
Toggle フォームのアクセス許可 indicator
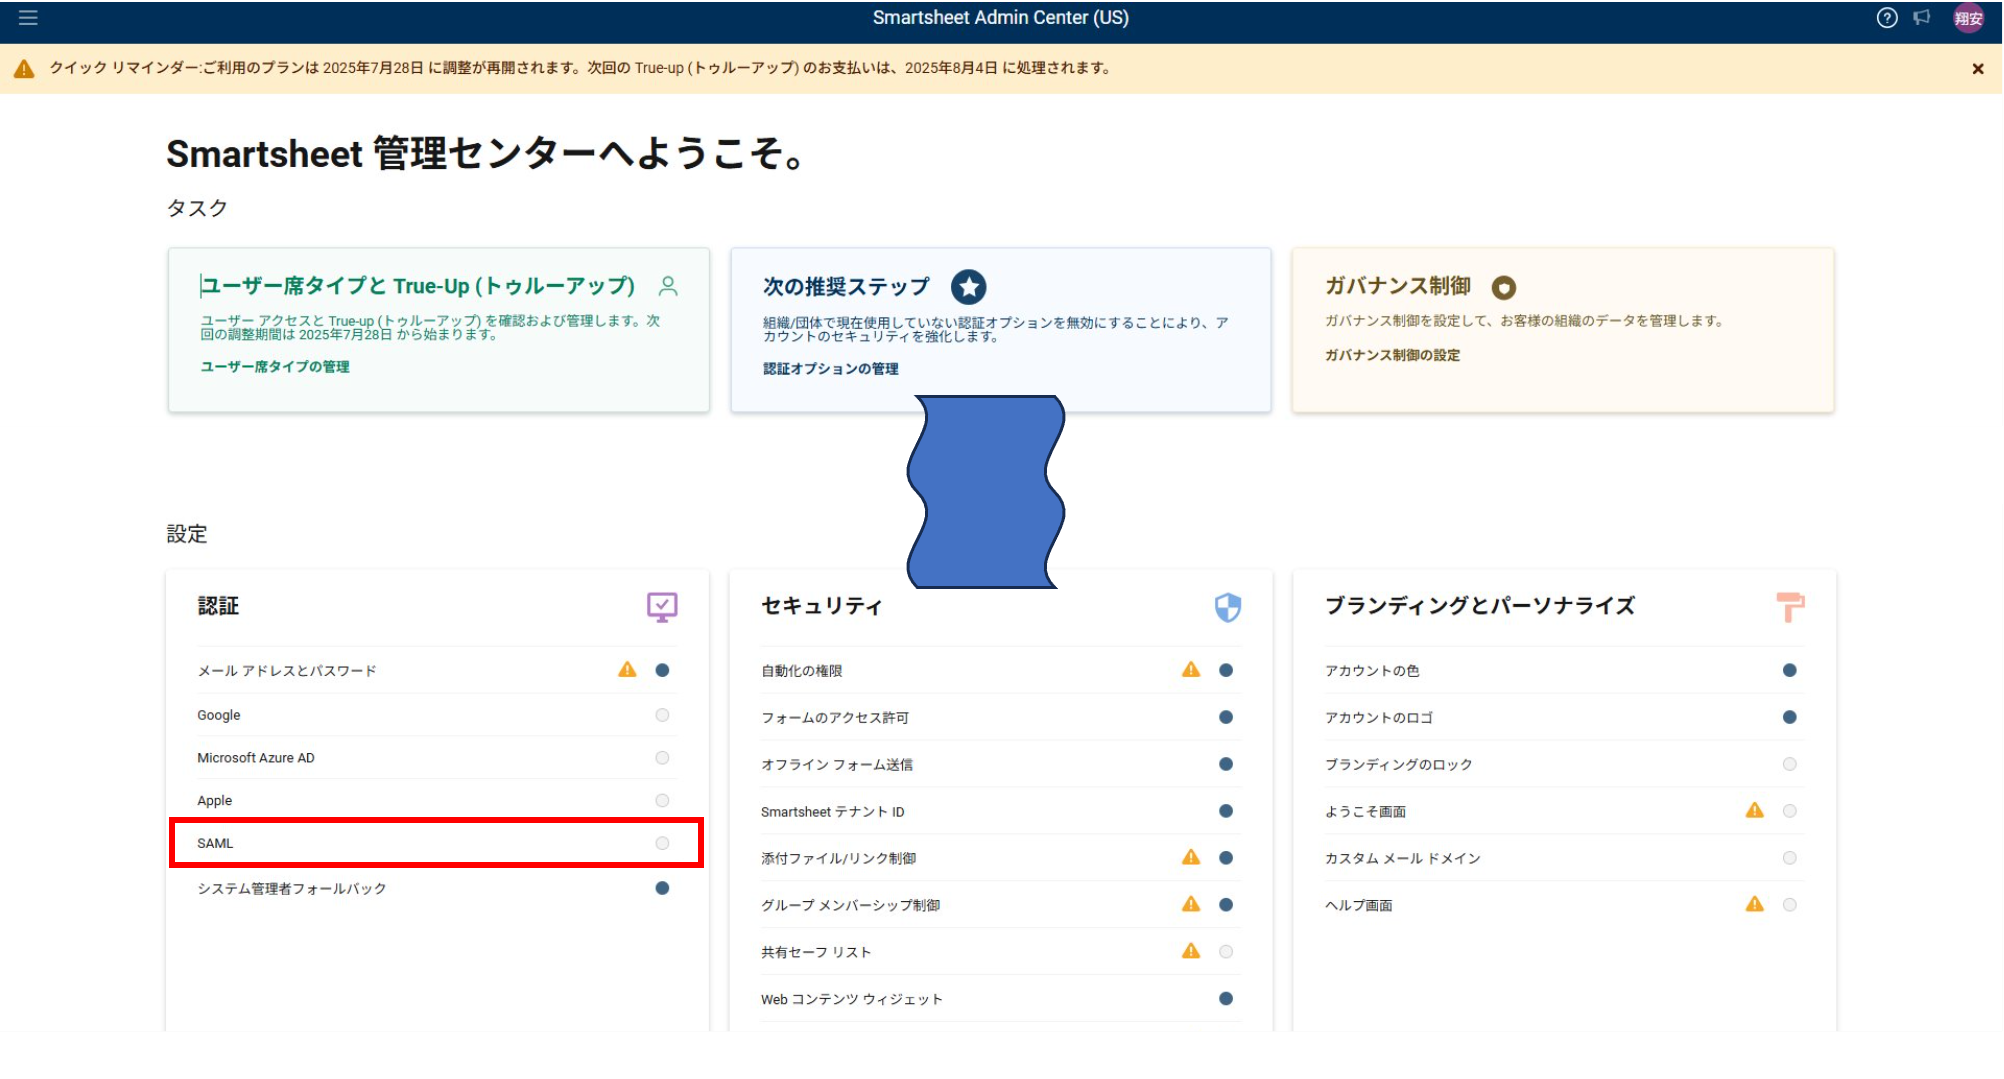tap(1226, 717)
